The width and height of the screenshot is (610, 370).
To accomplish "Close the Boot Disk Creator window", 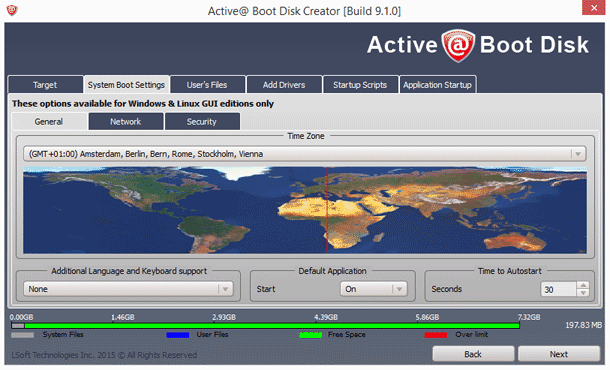I will coord(593,8).
